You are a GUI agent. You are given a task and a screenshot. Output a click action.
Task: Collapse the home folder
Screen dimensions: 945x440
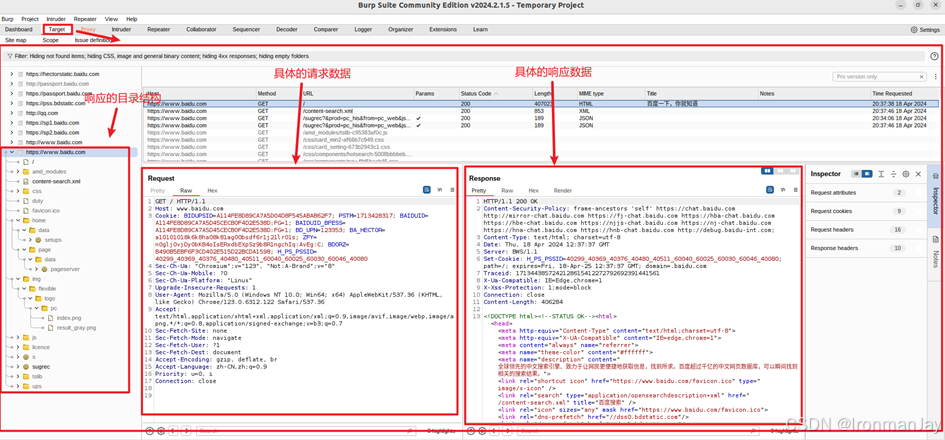point(18,221)
